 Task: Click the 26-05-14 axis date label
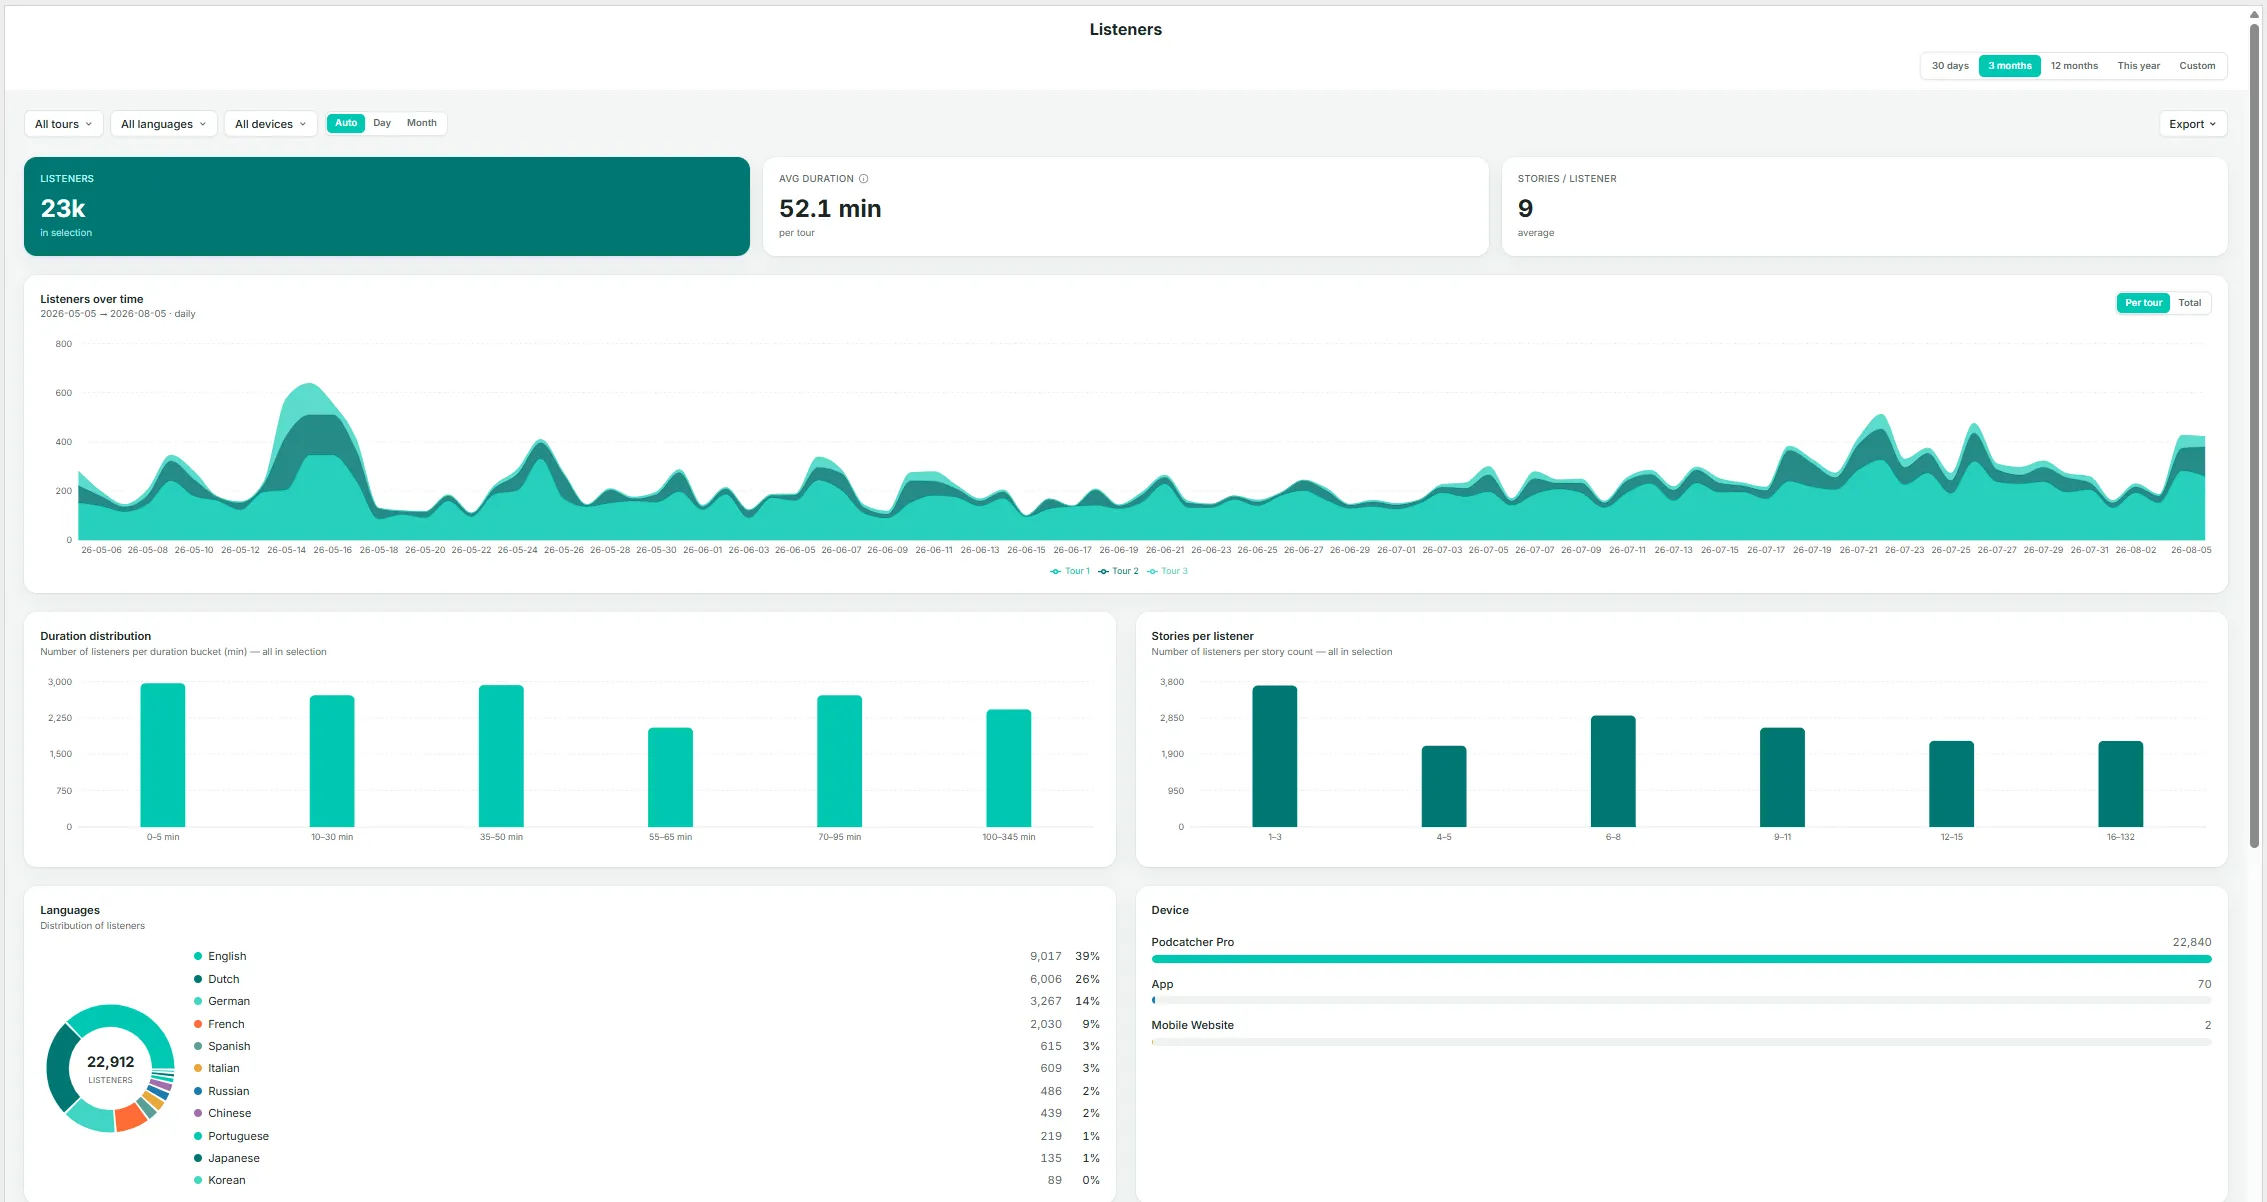click(286, 550)
